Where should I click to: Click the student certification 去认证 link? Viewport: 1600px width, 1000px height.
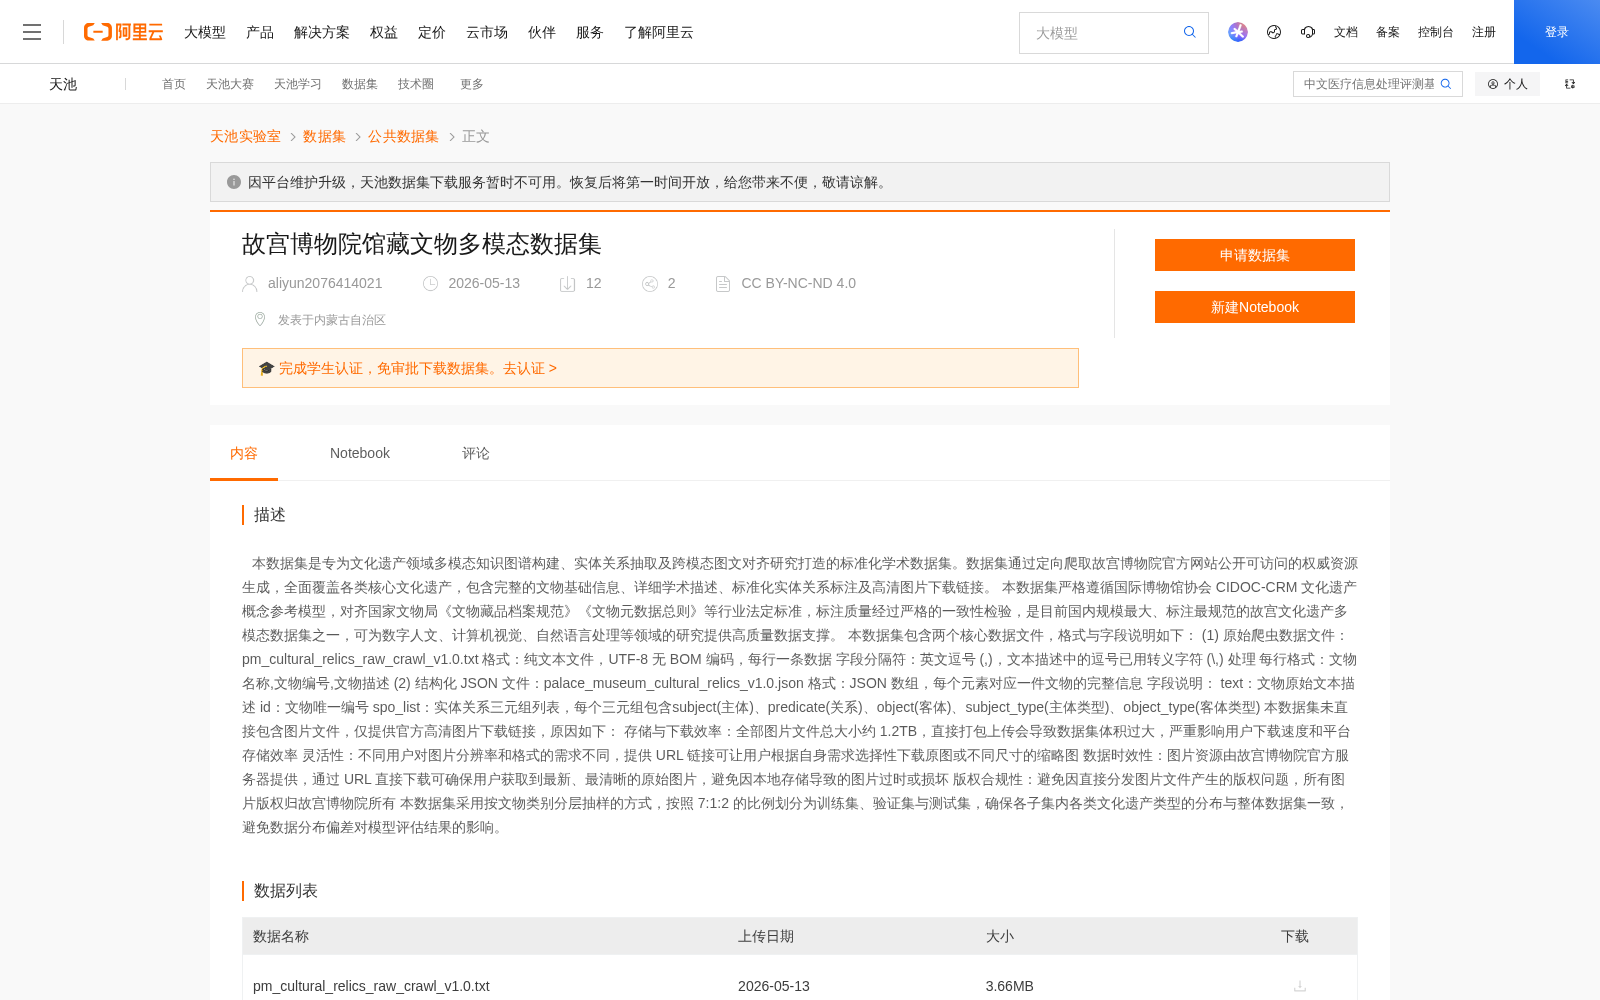pyautogui.click(x=530, y=368)
